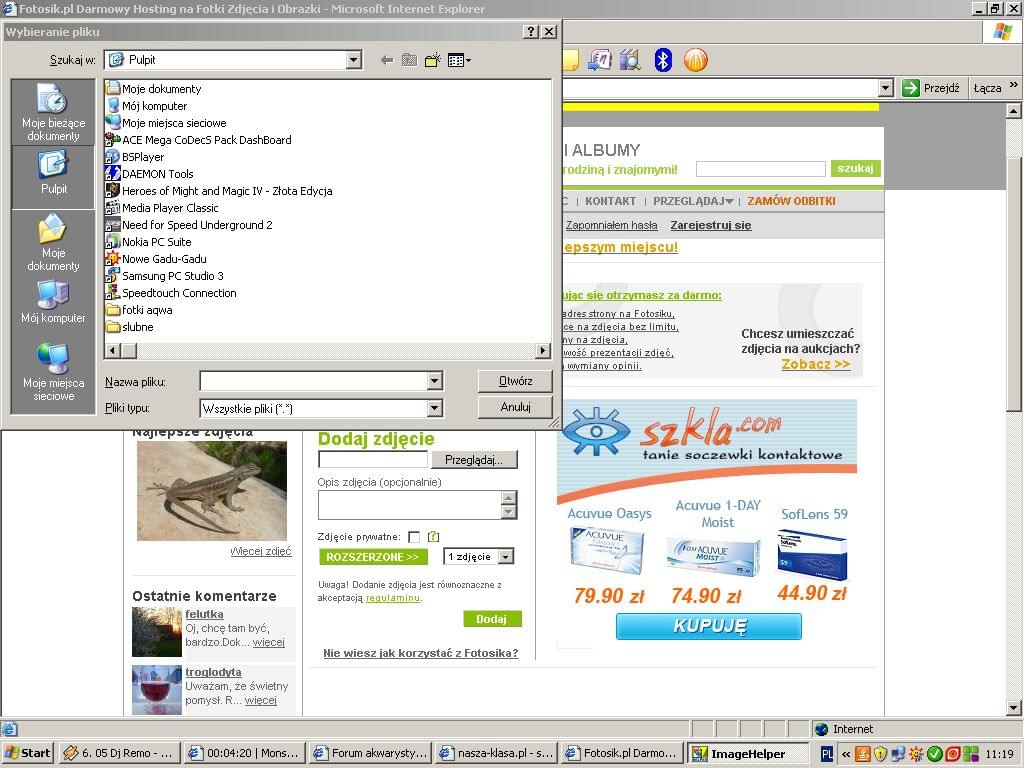The height and width of the screenshot is (768, 1024).
Task: Click the file list scroll-right arrow
Action: (x=543, y=351)
